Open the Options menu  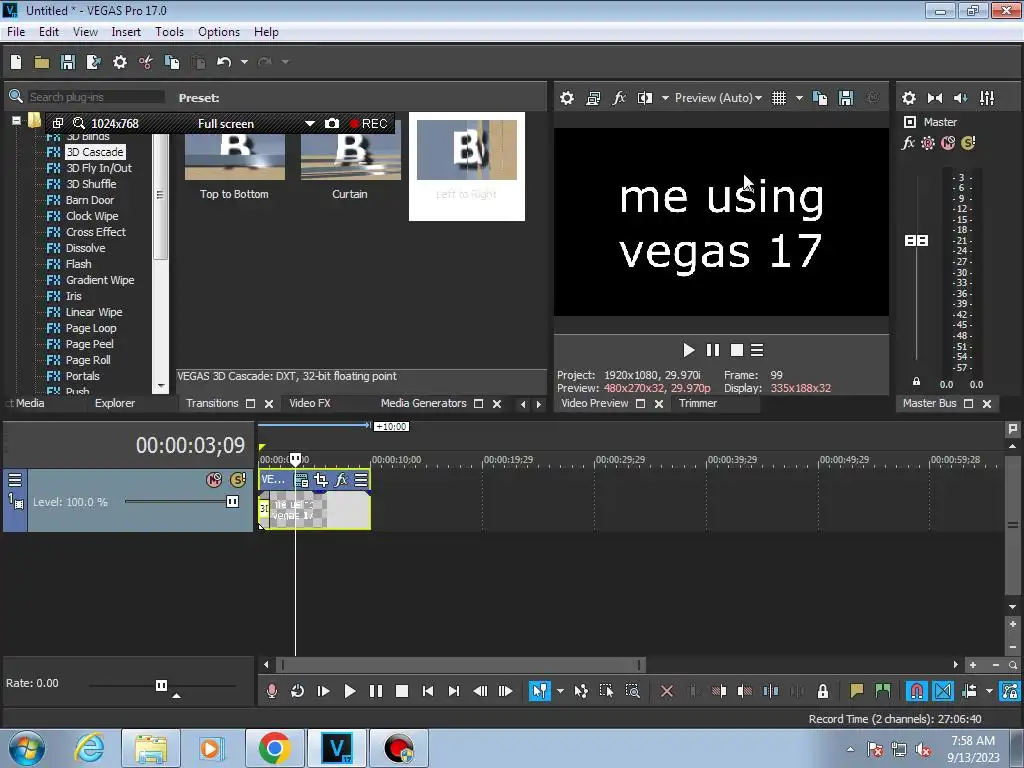219,32
